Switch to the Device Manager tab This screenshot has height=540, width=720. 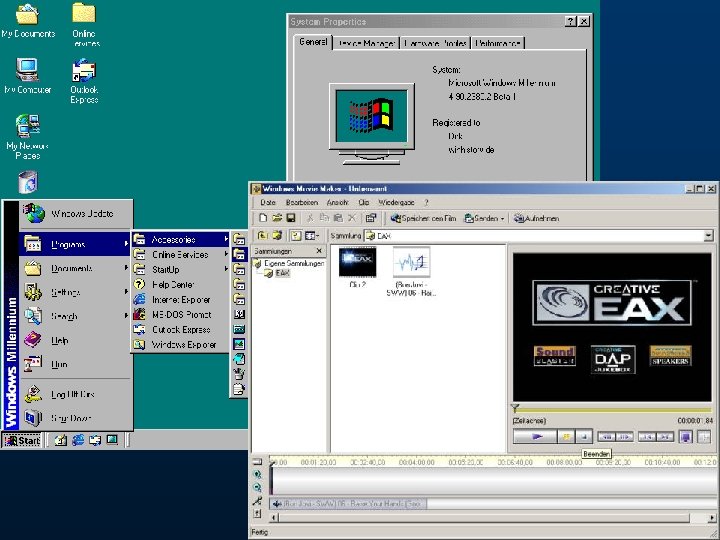click(366, 43)
